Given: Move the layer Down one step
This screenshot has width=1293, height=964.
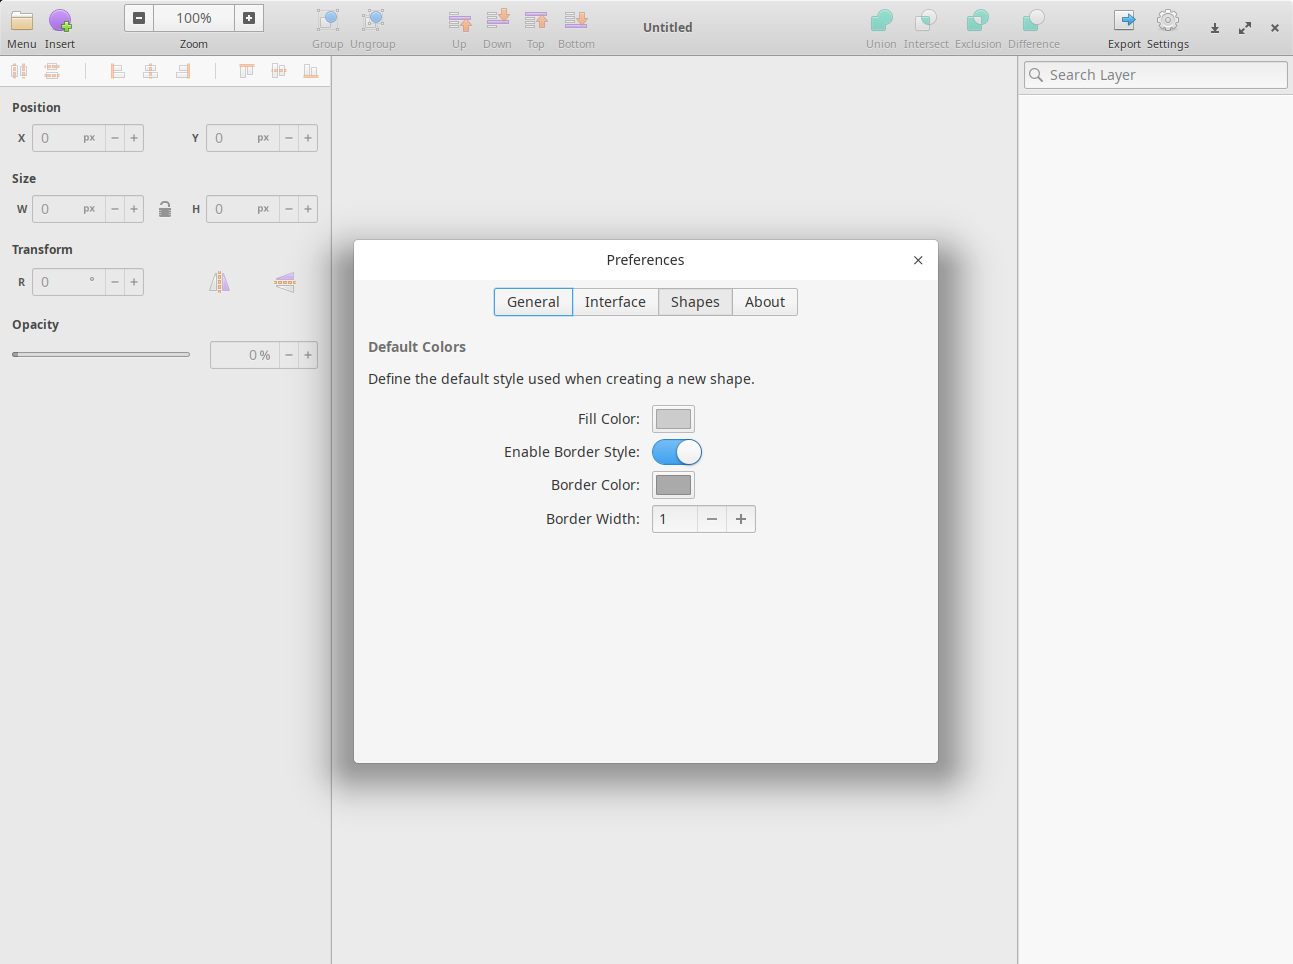Looking at the screenshot, I should (x=497, y=20).
